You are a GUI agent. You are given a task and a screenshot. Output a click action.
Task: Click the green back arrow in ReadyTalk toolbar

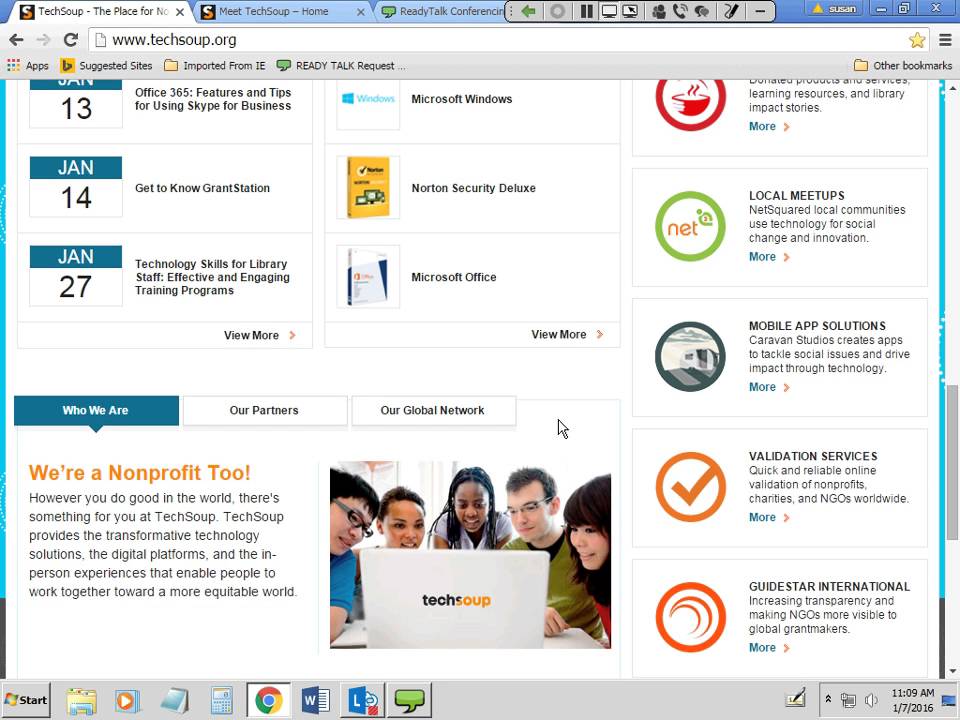(529, 11)
